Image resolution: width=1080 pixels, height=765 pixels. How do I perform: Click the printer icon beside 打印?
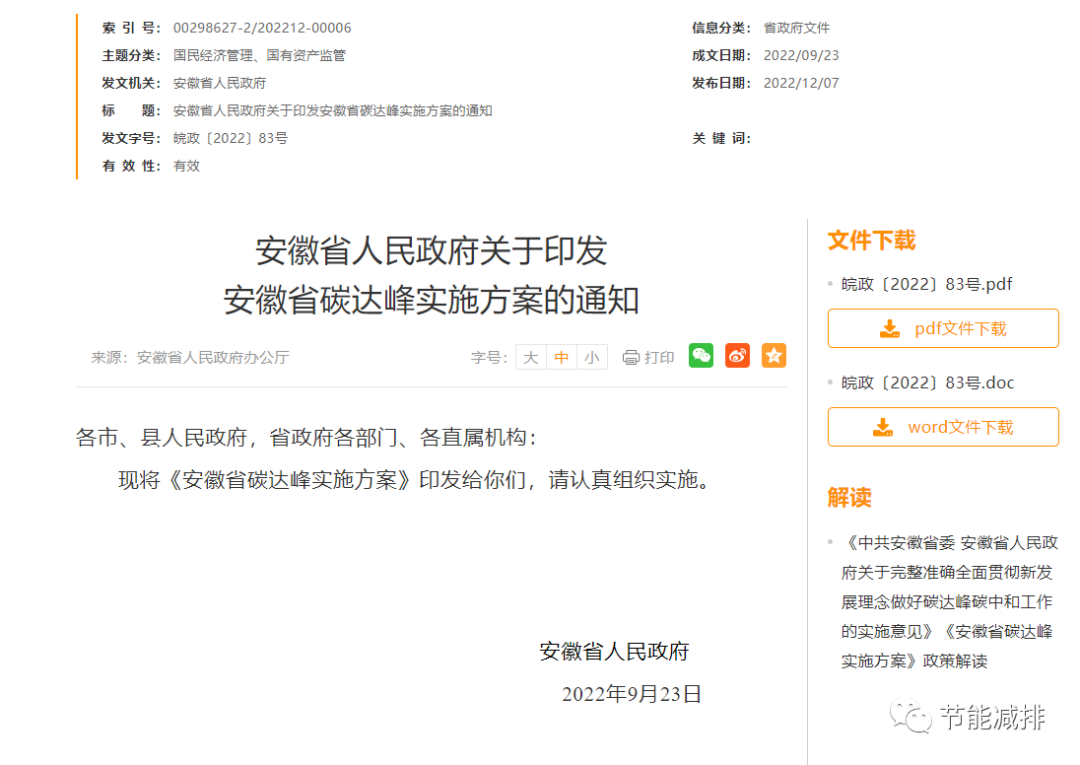pos(630,357)
